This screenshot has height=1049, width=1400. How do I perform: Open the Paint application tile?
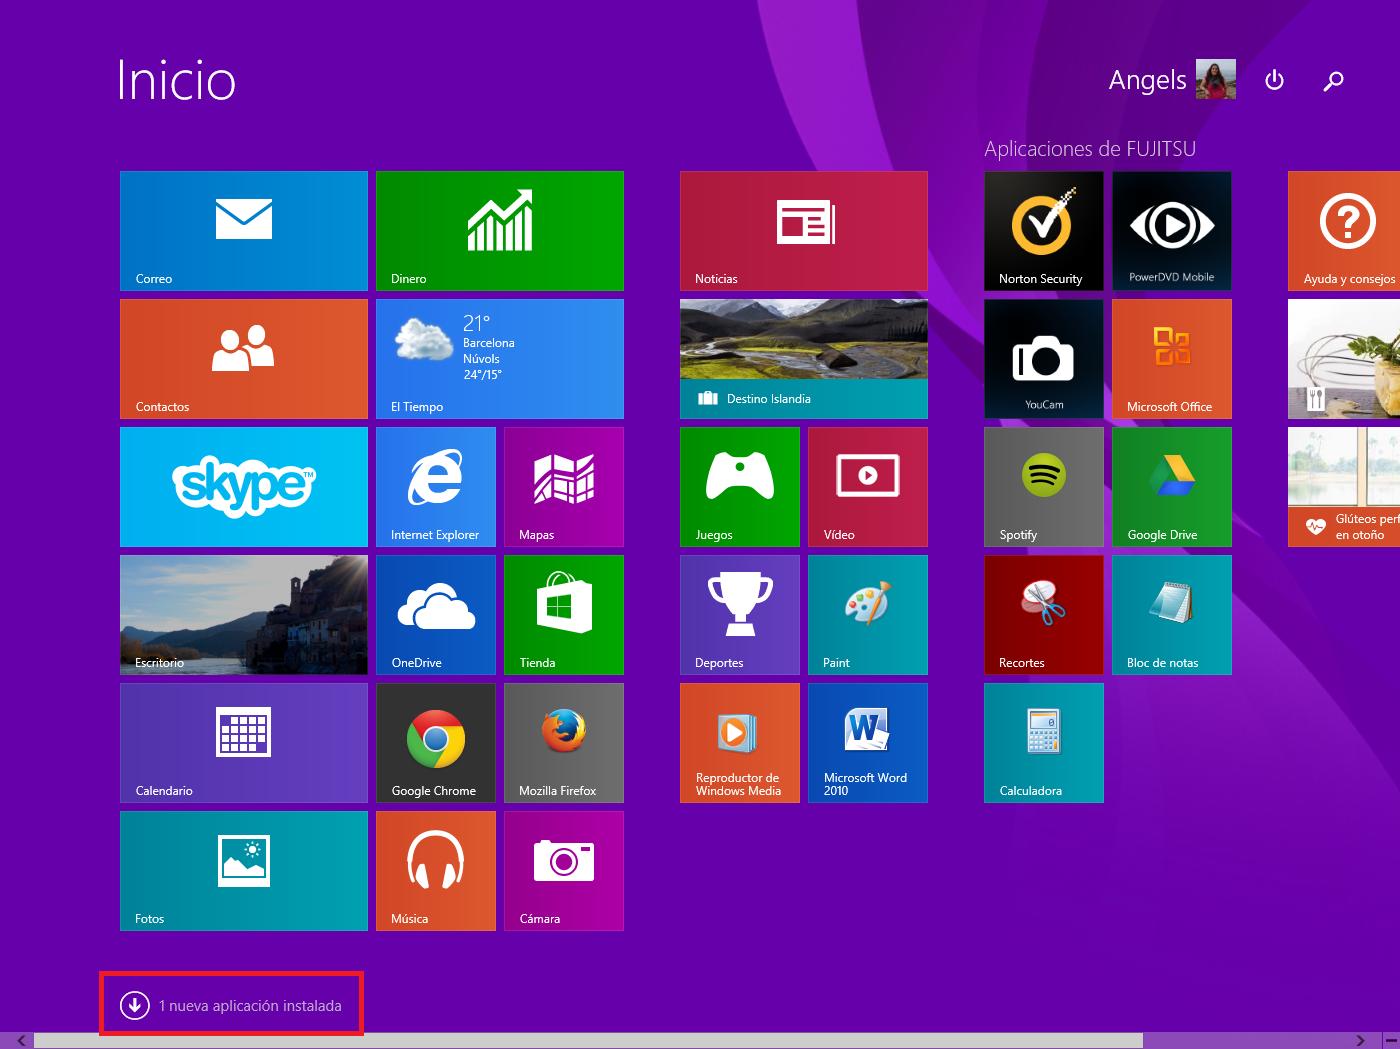(867, 614)
